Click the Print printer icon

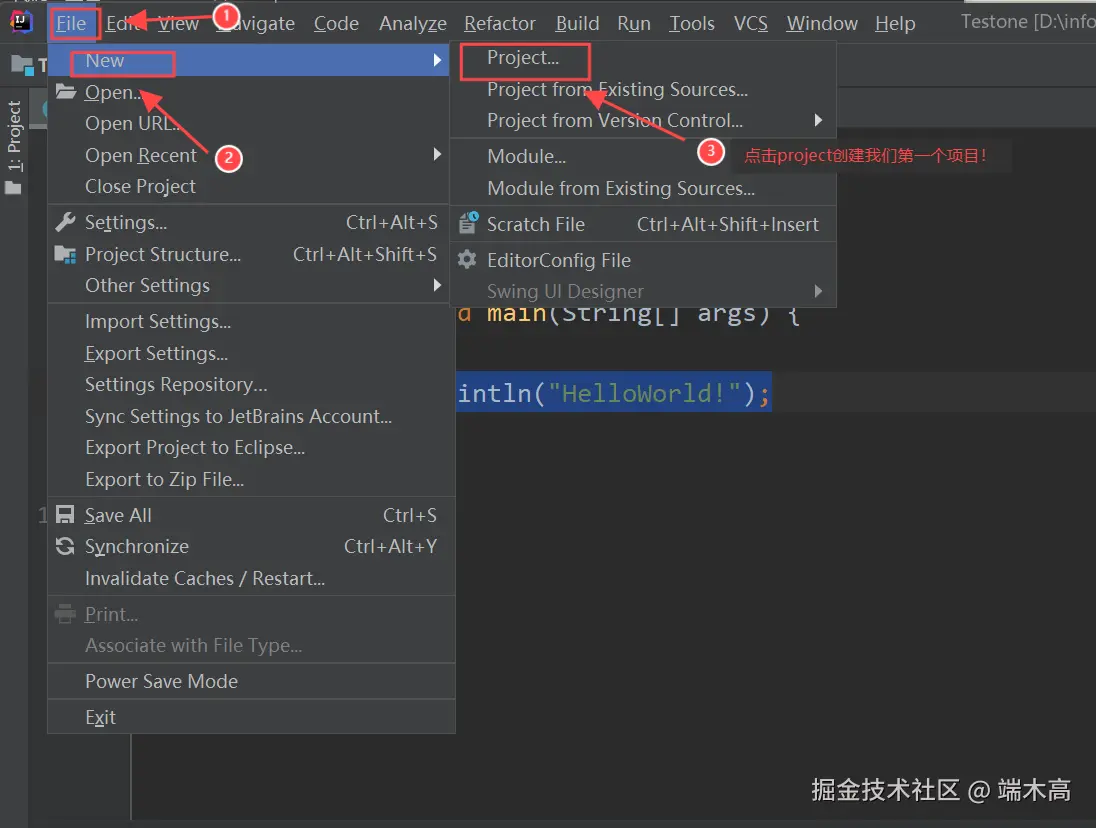(65, 613)
